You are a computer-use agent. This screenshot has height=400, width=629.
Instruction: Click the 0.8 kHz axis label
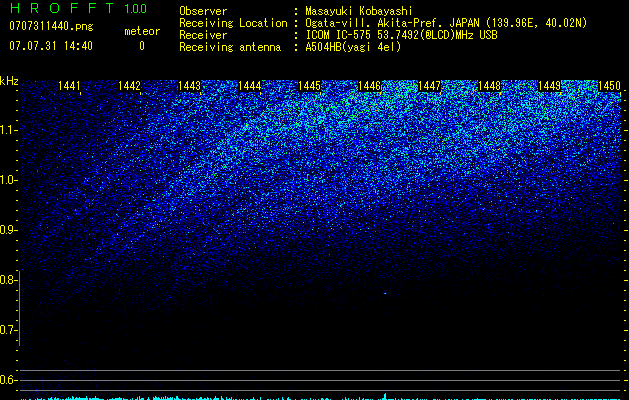pos(8,280)
